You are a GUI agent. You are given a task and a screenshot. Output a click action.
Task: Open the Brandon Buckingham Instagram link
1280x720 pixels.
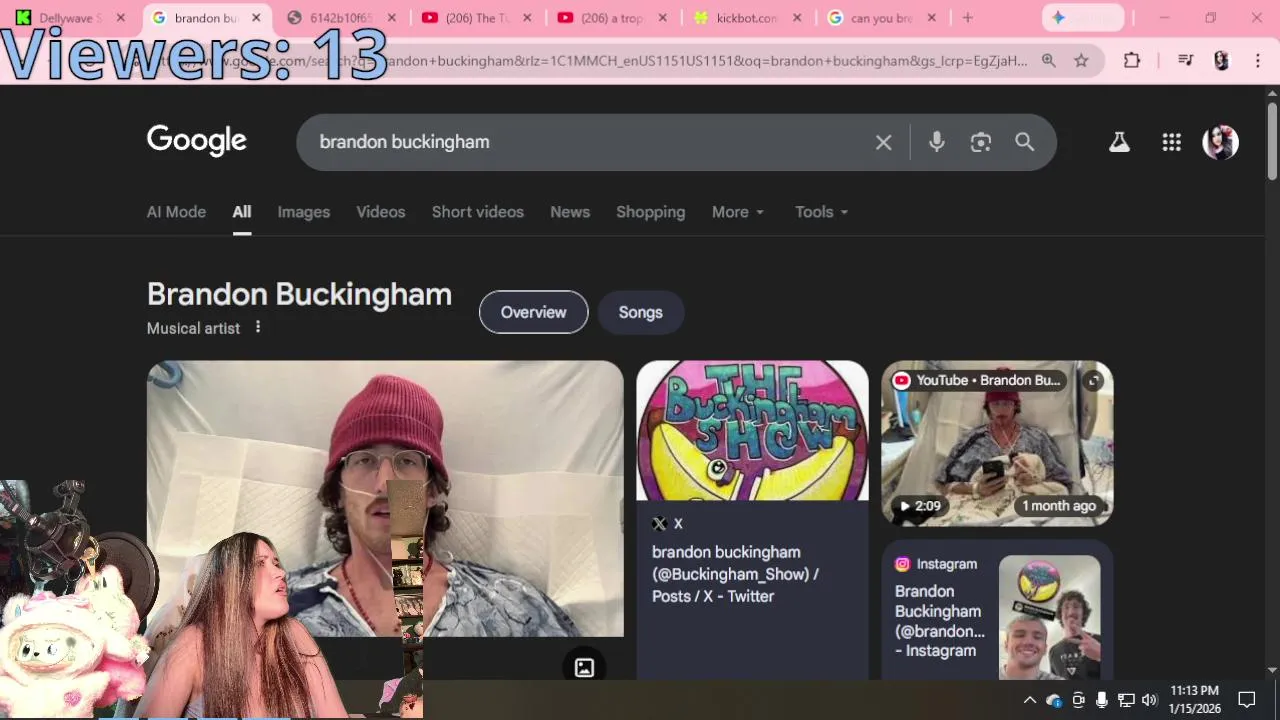pyautogui.click(x=940, y=621)
